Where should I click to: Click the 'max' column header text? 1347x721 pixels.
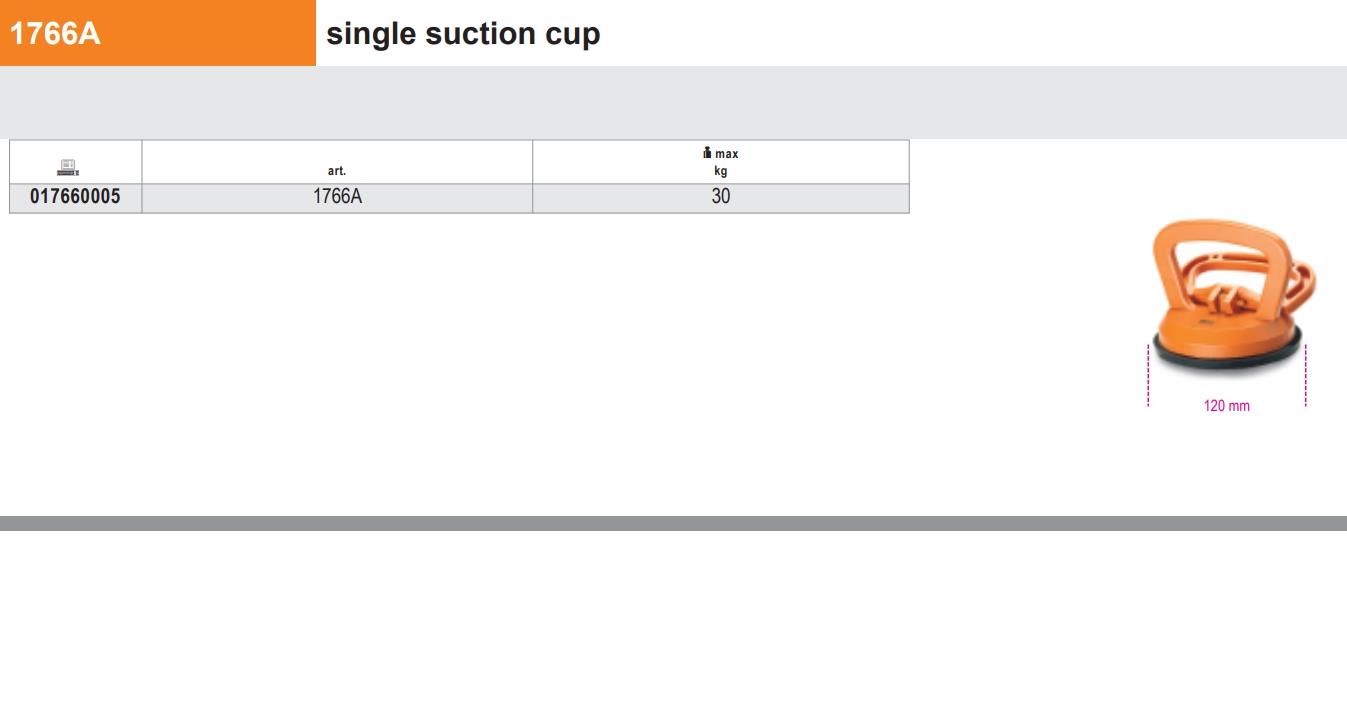(x=727, y=154)
